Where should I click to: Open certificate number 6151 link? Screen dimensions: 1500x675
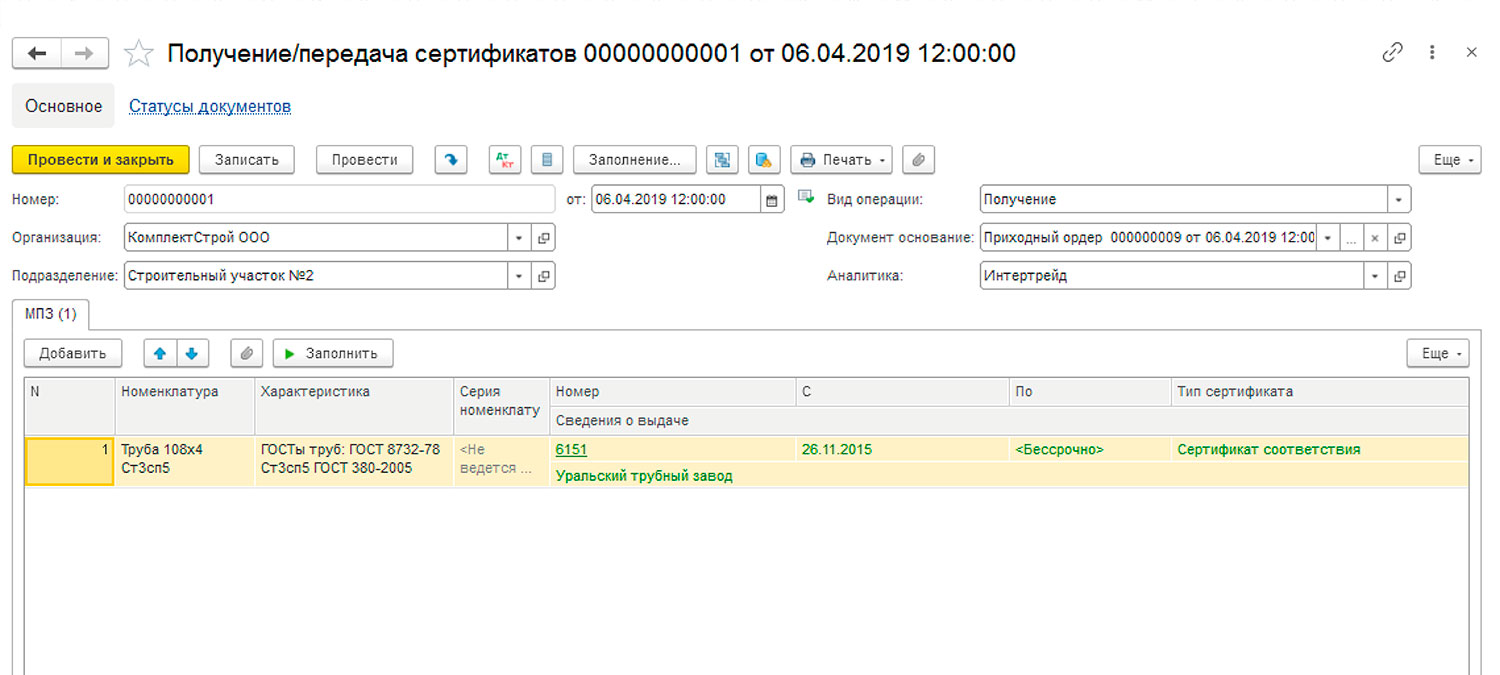[571, 450]
